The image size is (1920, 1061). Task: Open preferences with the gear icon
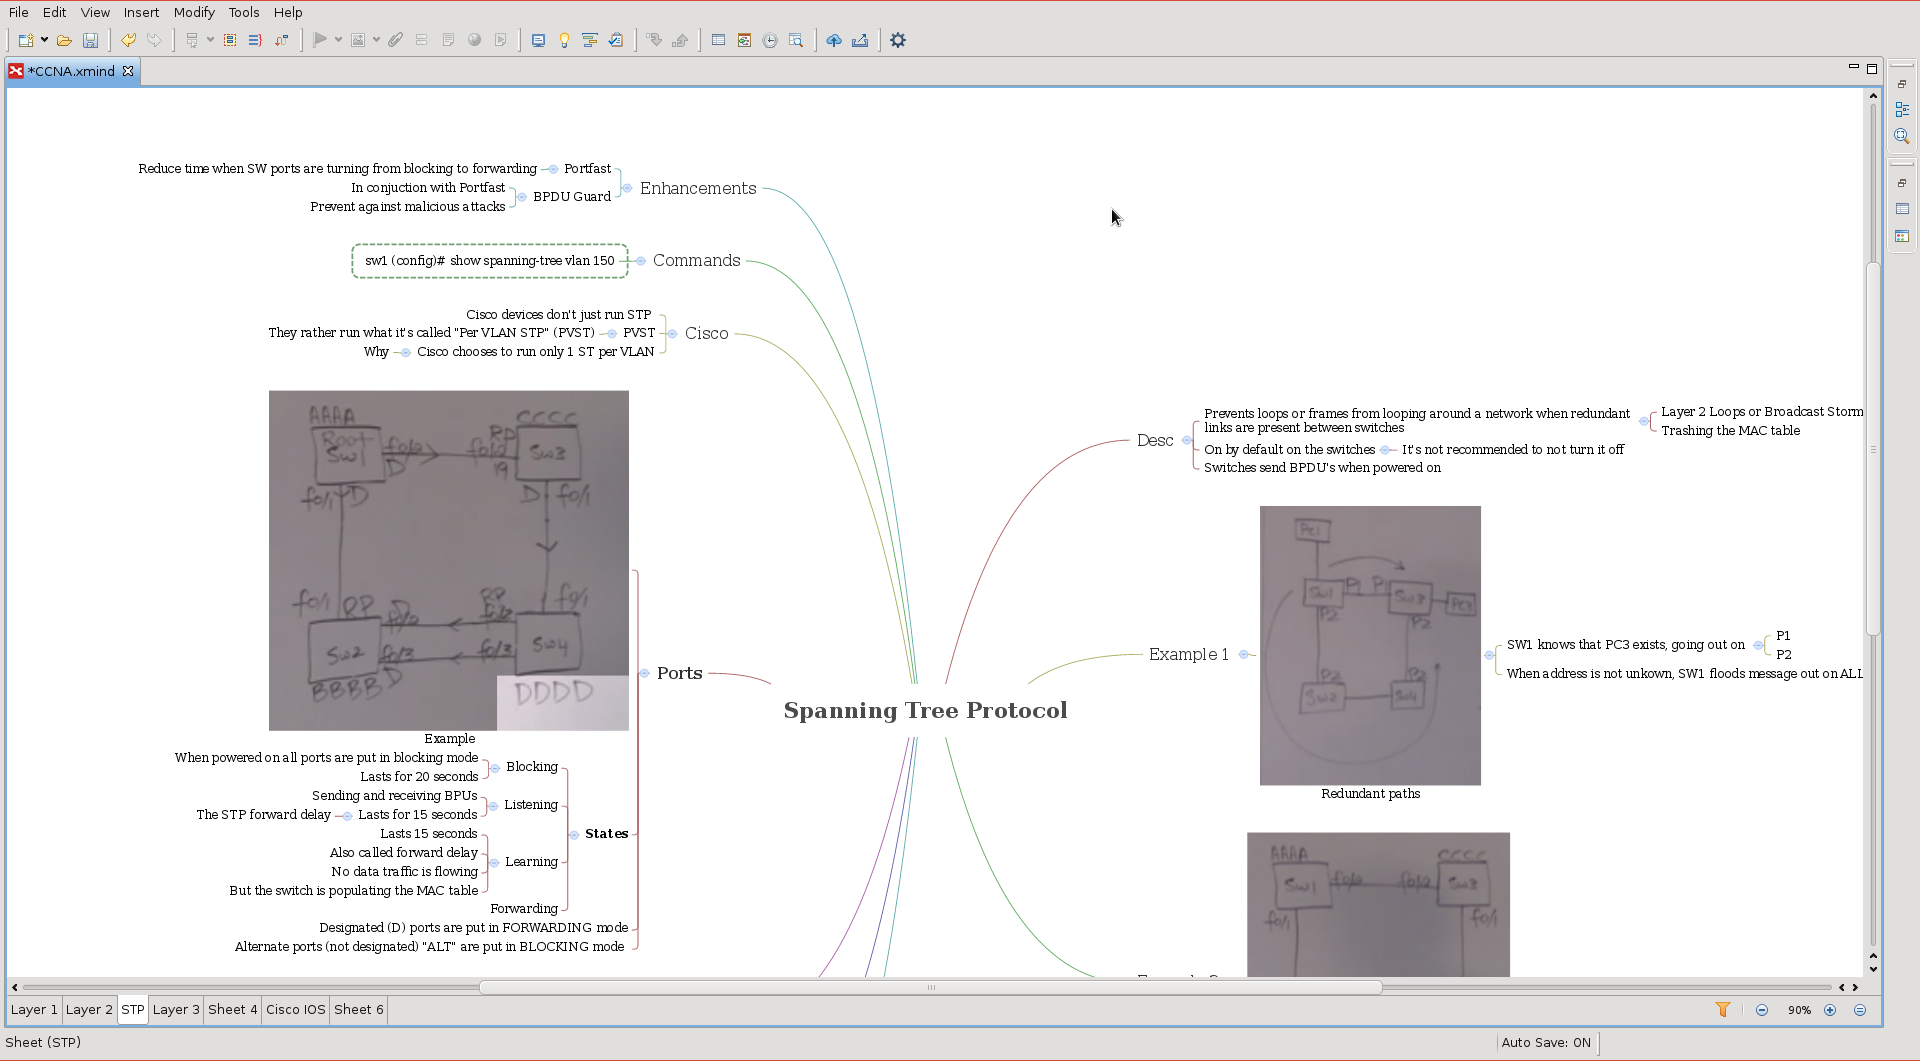[x=898, y=40]
